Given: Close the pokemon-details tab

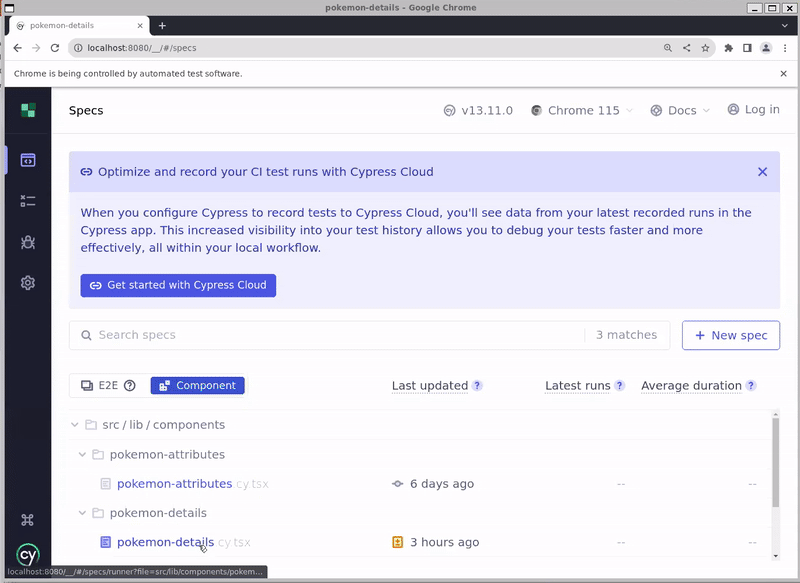Looking at the screenshot, I should pyautogui.click(x=140, y=26).
